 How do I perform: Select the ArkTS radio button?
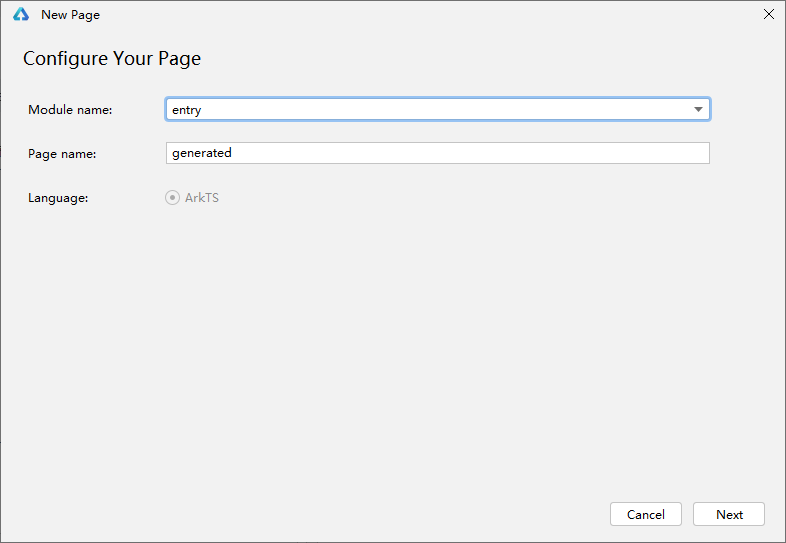tap(172, 198)
